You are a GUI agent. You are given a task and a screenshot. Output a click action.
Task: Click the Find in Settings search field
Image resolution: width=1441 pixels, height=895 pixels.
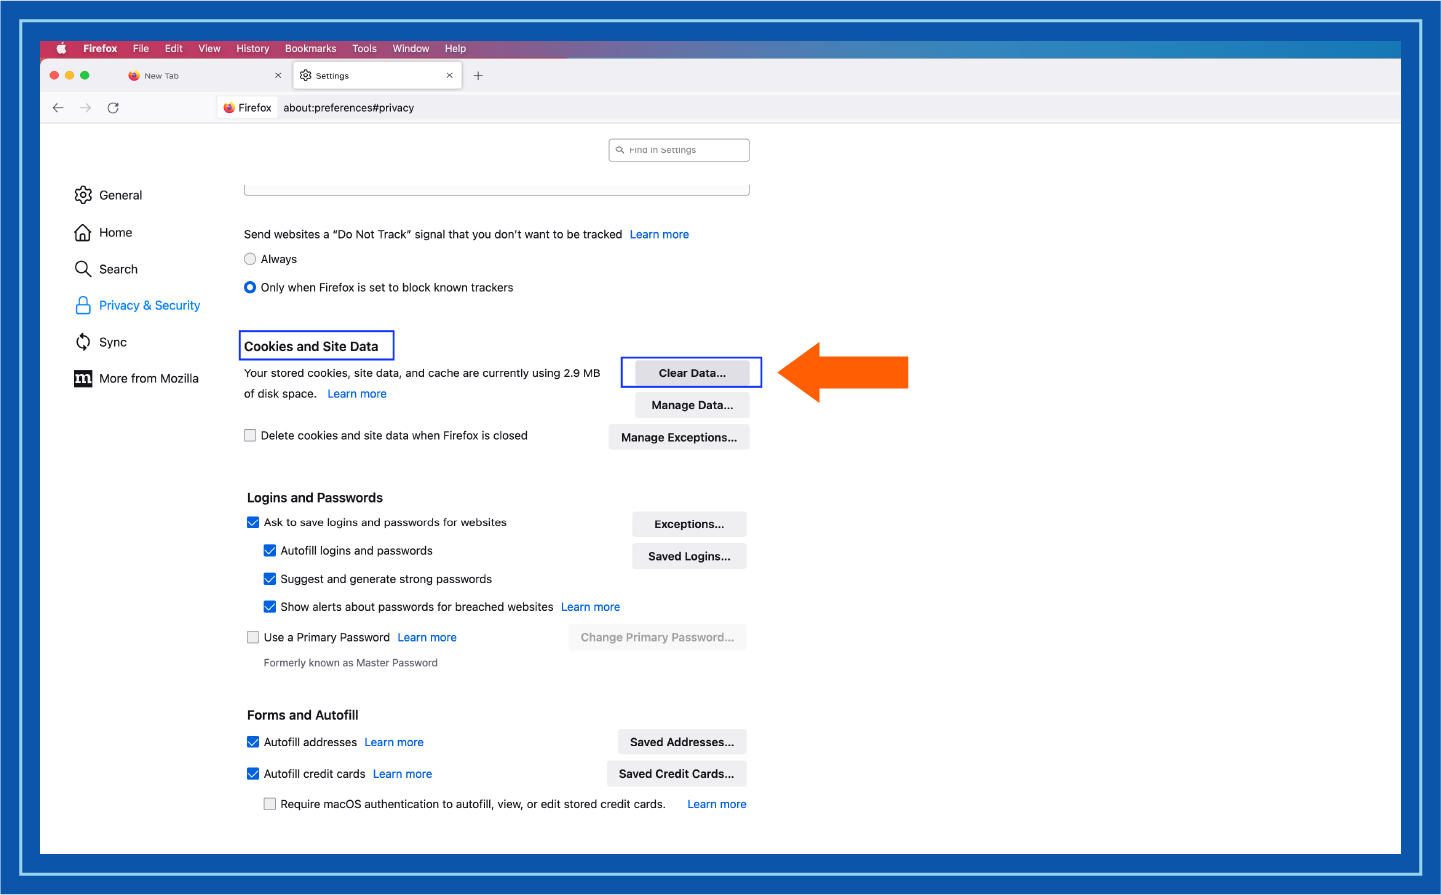679,149
